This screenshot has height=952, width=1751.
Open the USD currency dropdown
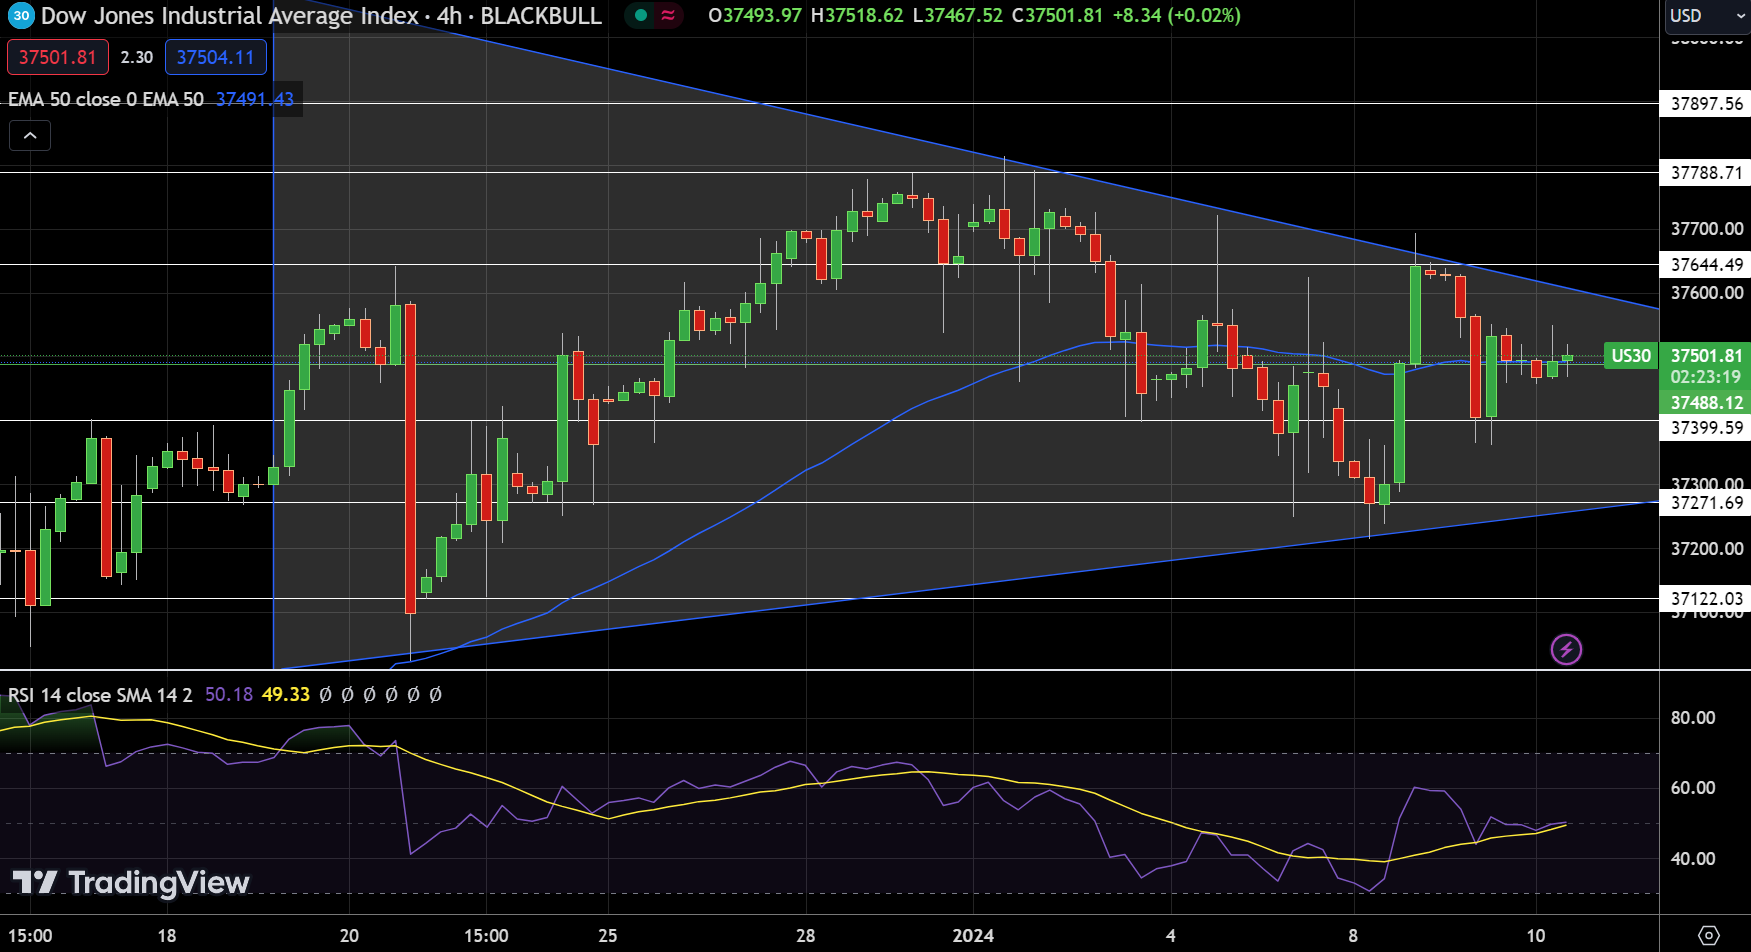coord(1706,16)
